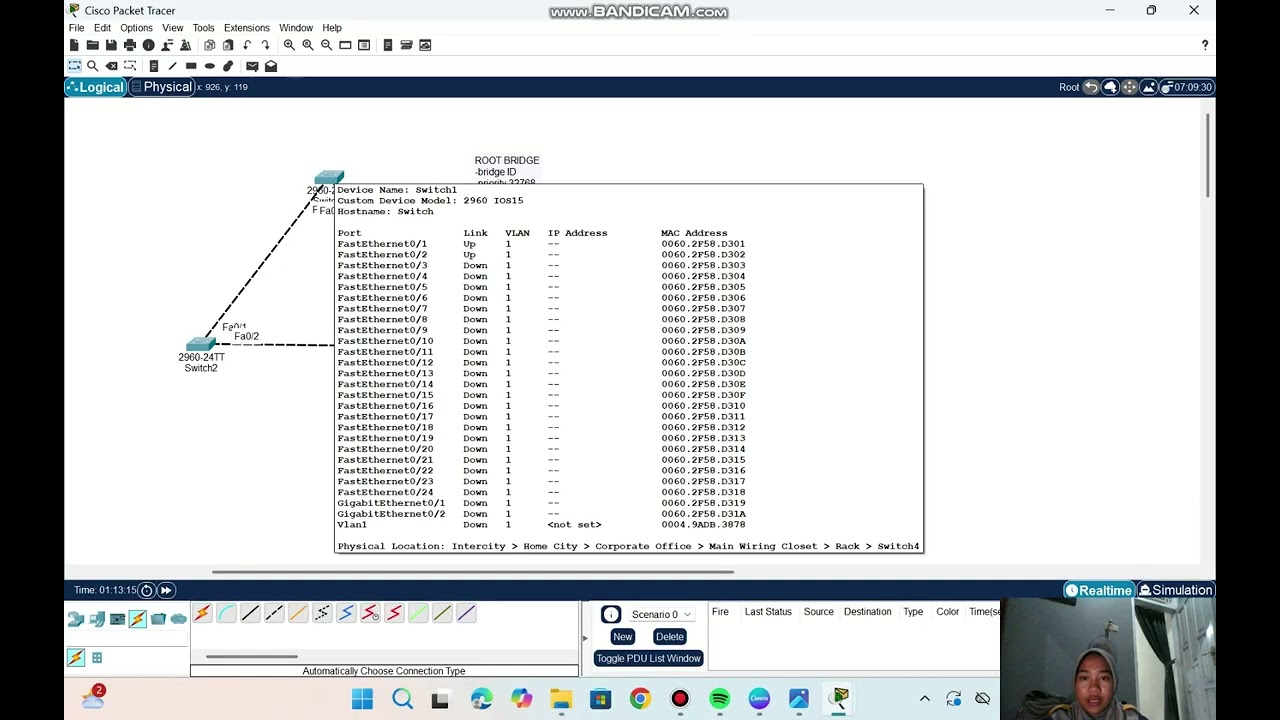Click the Power Cycle Devices button
The width and height of the screenshot is (1280, 720).
click(x=146, y=590)
